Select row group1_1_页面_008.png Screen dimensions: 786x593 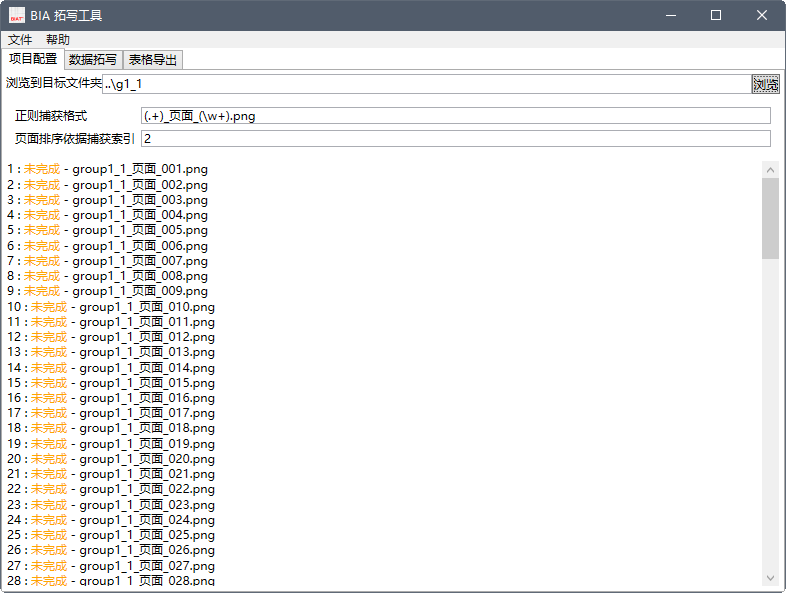(x=108, y=276)
